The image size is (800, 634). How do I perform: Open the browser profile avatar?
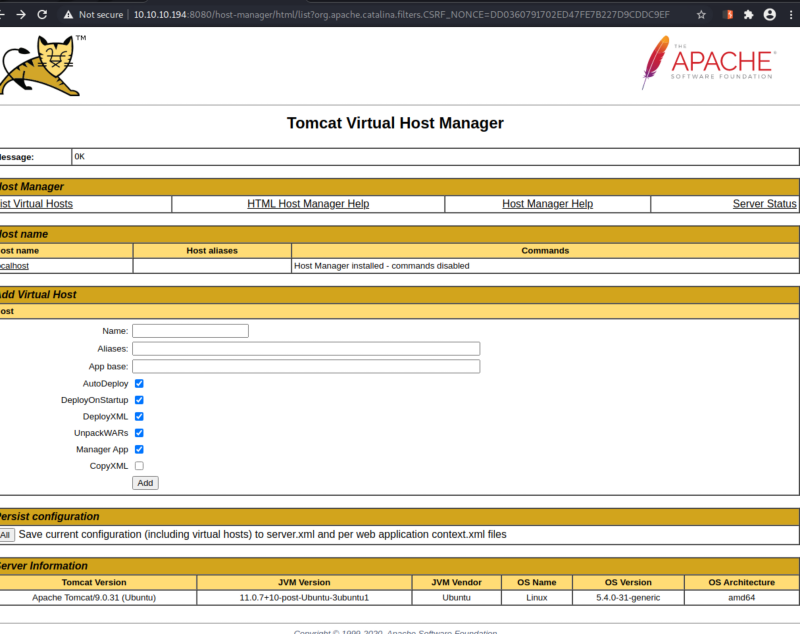[770, 15]
